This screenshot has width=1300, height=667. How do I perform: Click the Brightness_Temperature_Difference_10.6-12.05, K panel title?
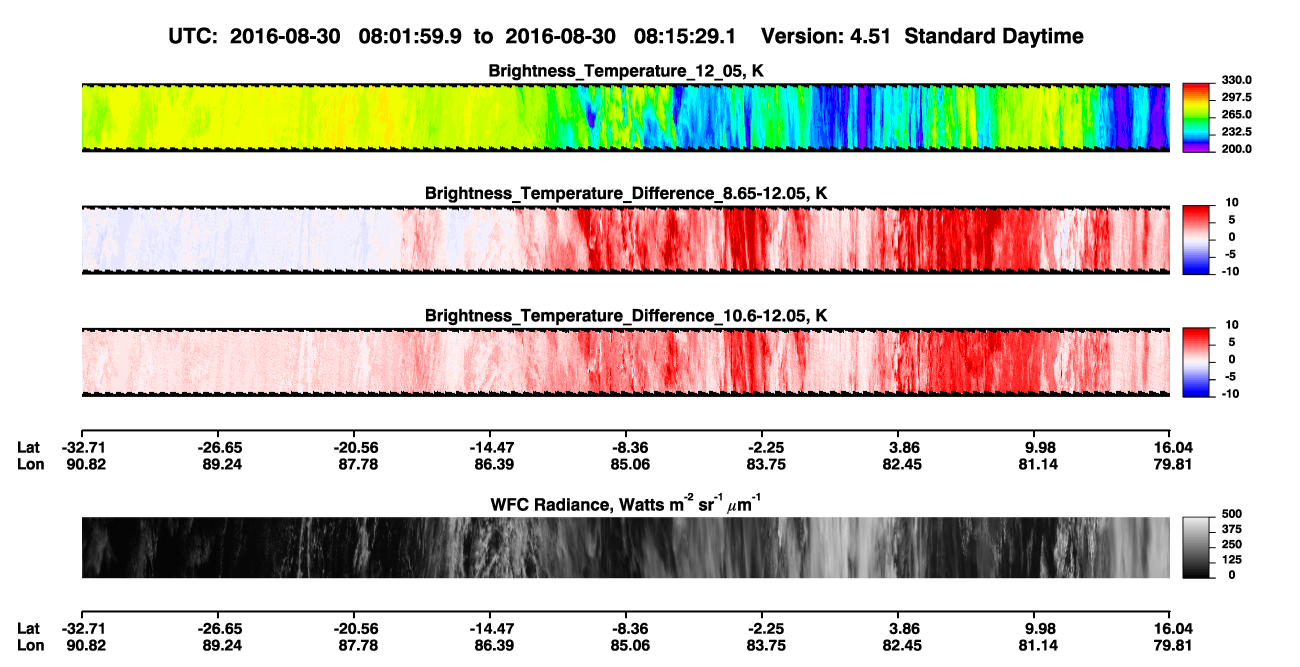626,316
